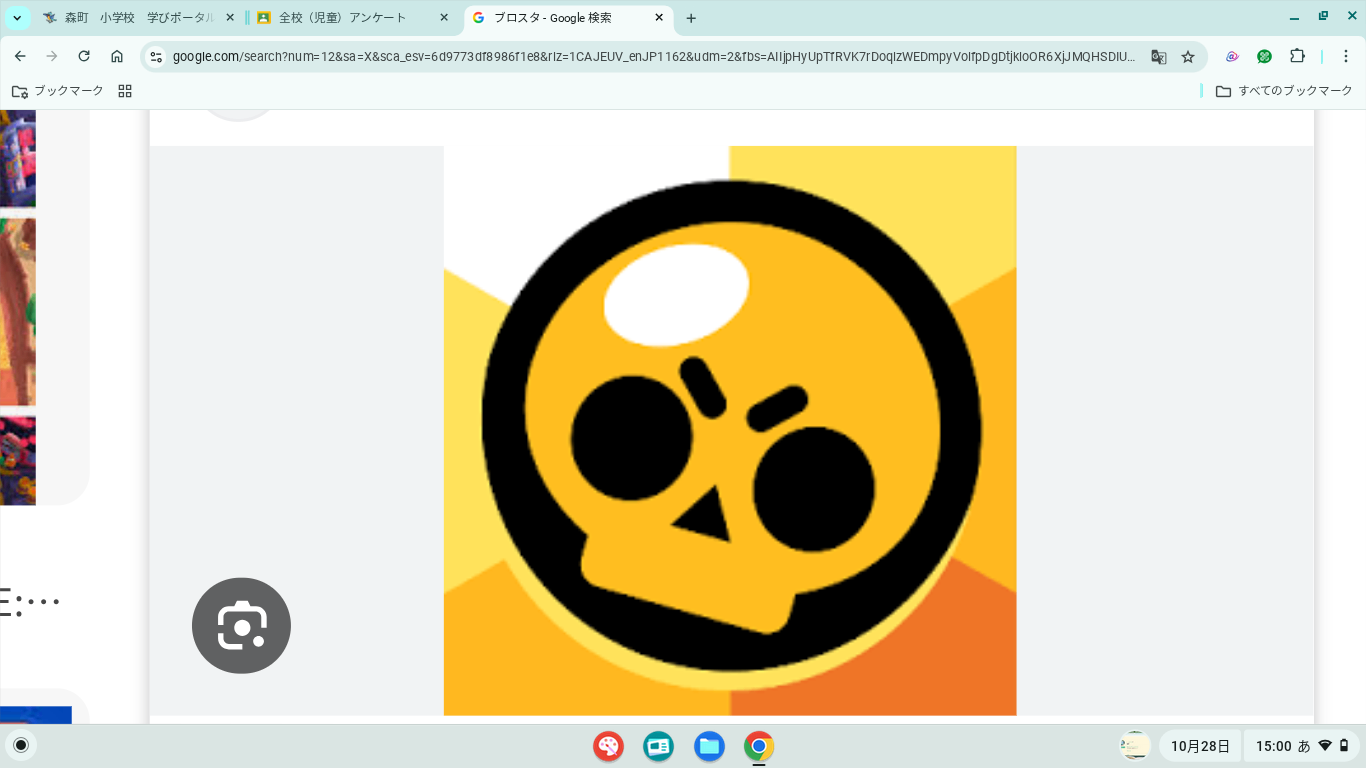The image size is (1366, 768).
Task: Open the Chrome extensions puzzle icon
Action: coord(1297,57)
